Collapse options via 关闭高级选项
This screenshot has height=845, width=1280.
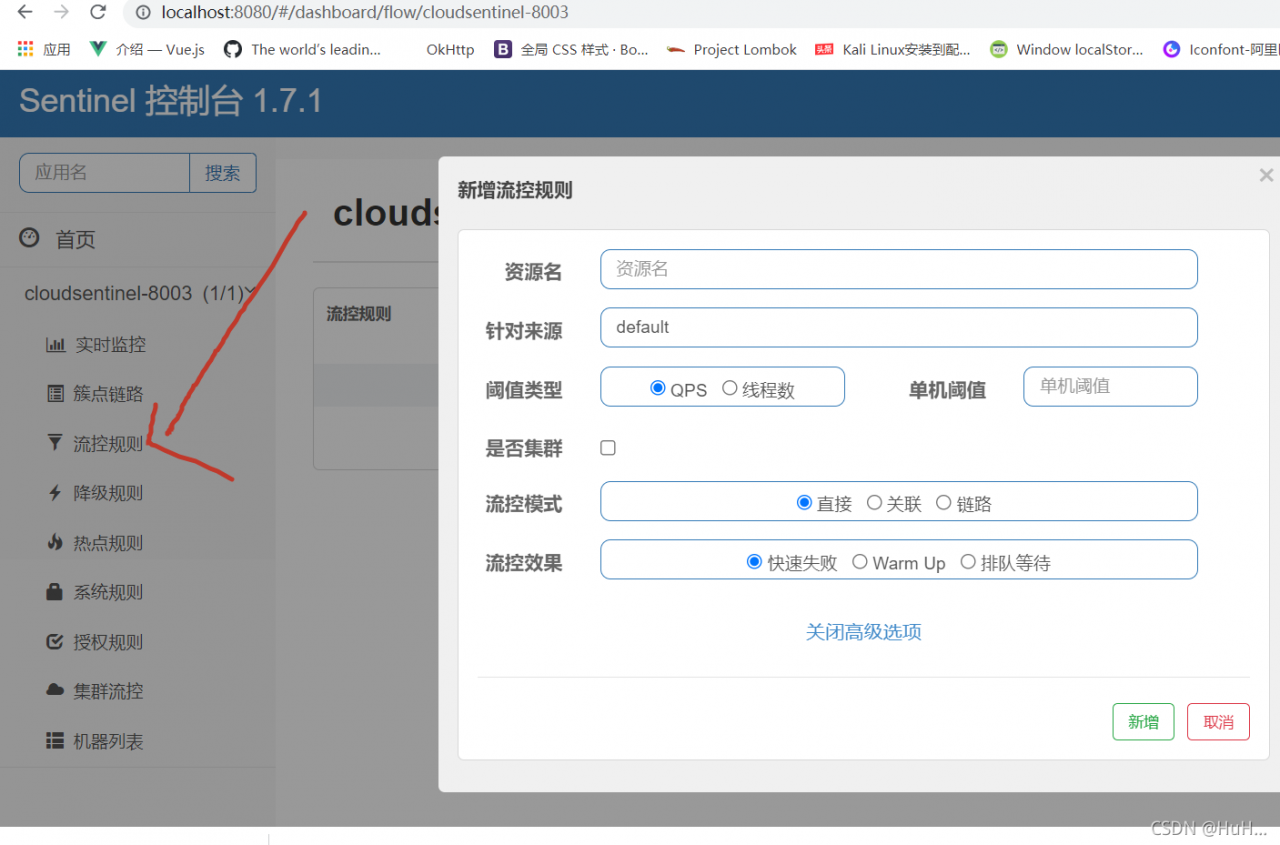pos(864,632)
